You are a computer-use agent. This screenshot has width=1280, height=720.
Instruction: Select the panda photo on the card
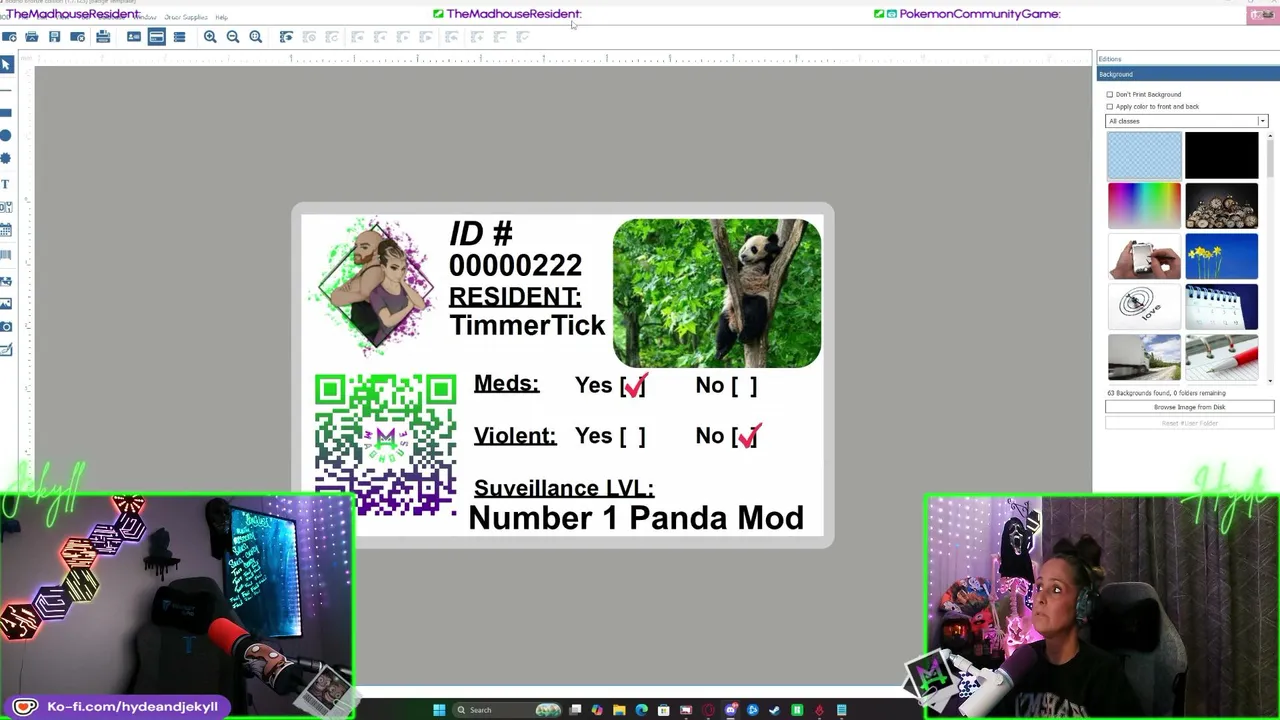[x=717, y=293]
